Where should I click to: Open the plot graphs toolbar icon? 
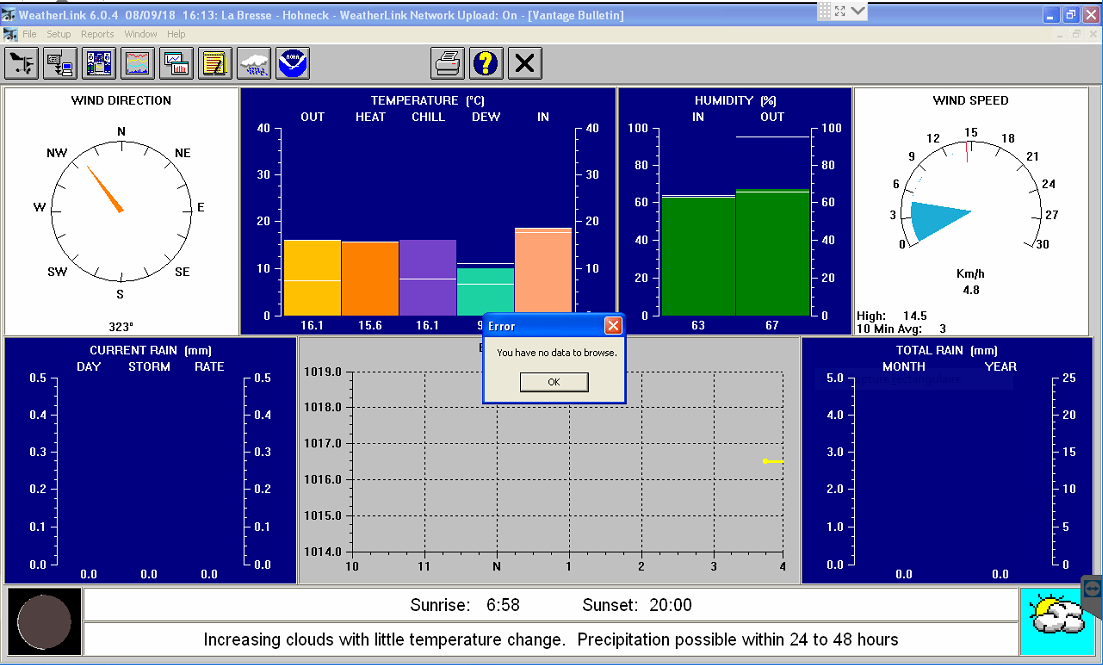point(177,63)
